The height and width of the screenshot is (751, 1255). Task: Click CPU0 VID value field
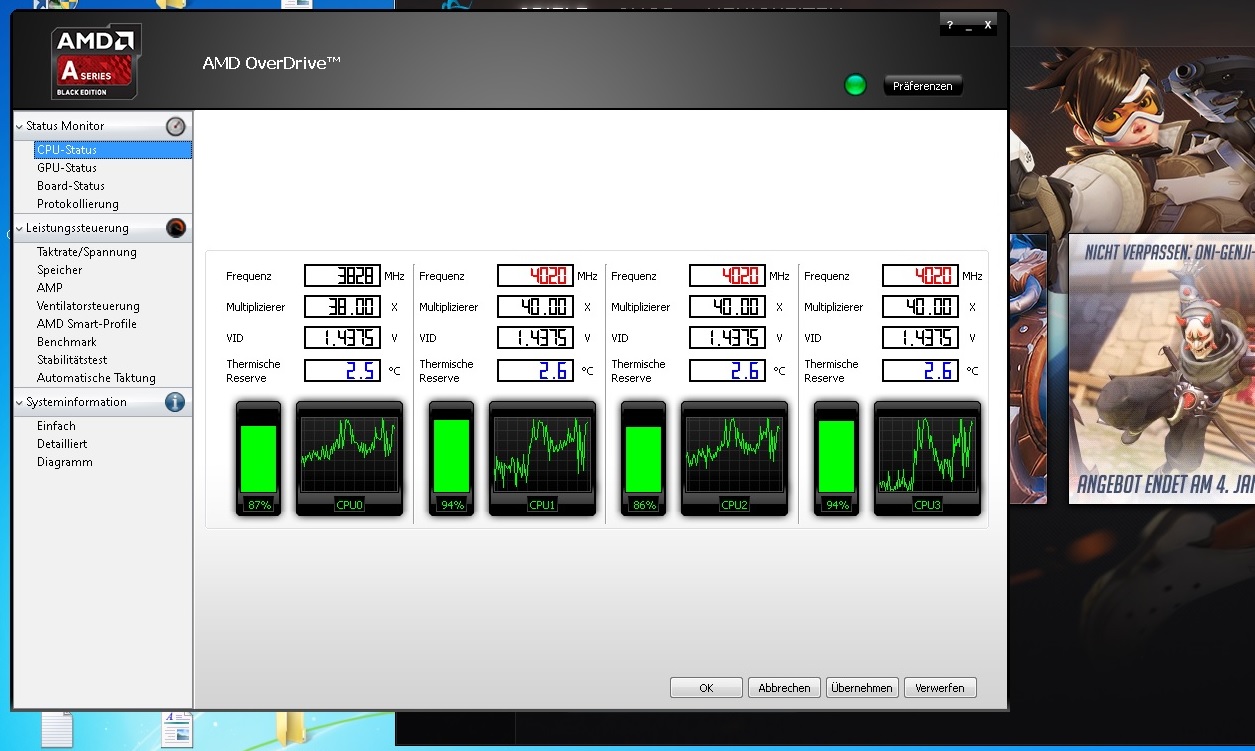[x=342, y=338]
